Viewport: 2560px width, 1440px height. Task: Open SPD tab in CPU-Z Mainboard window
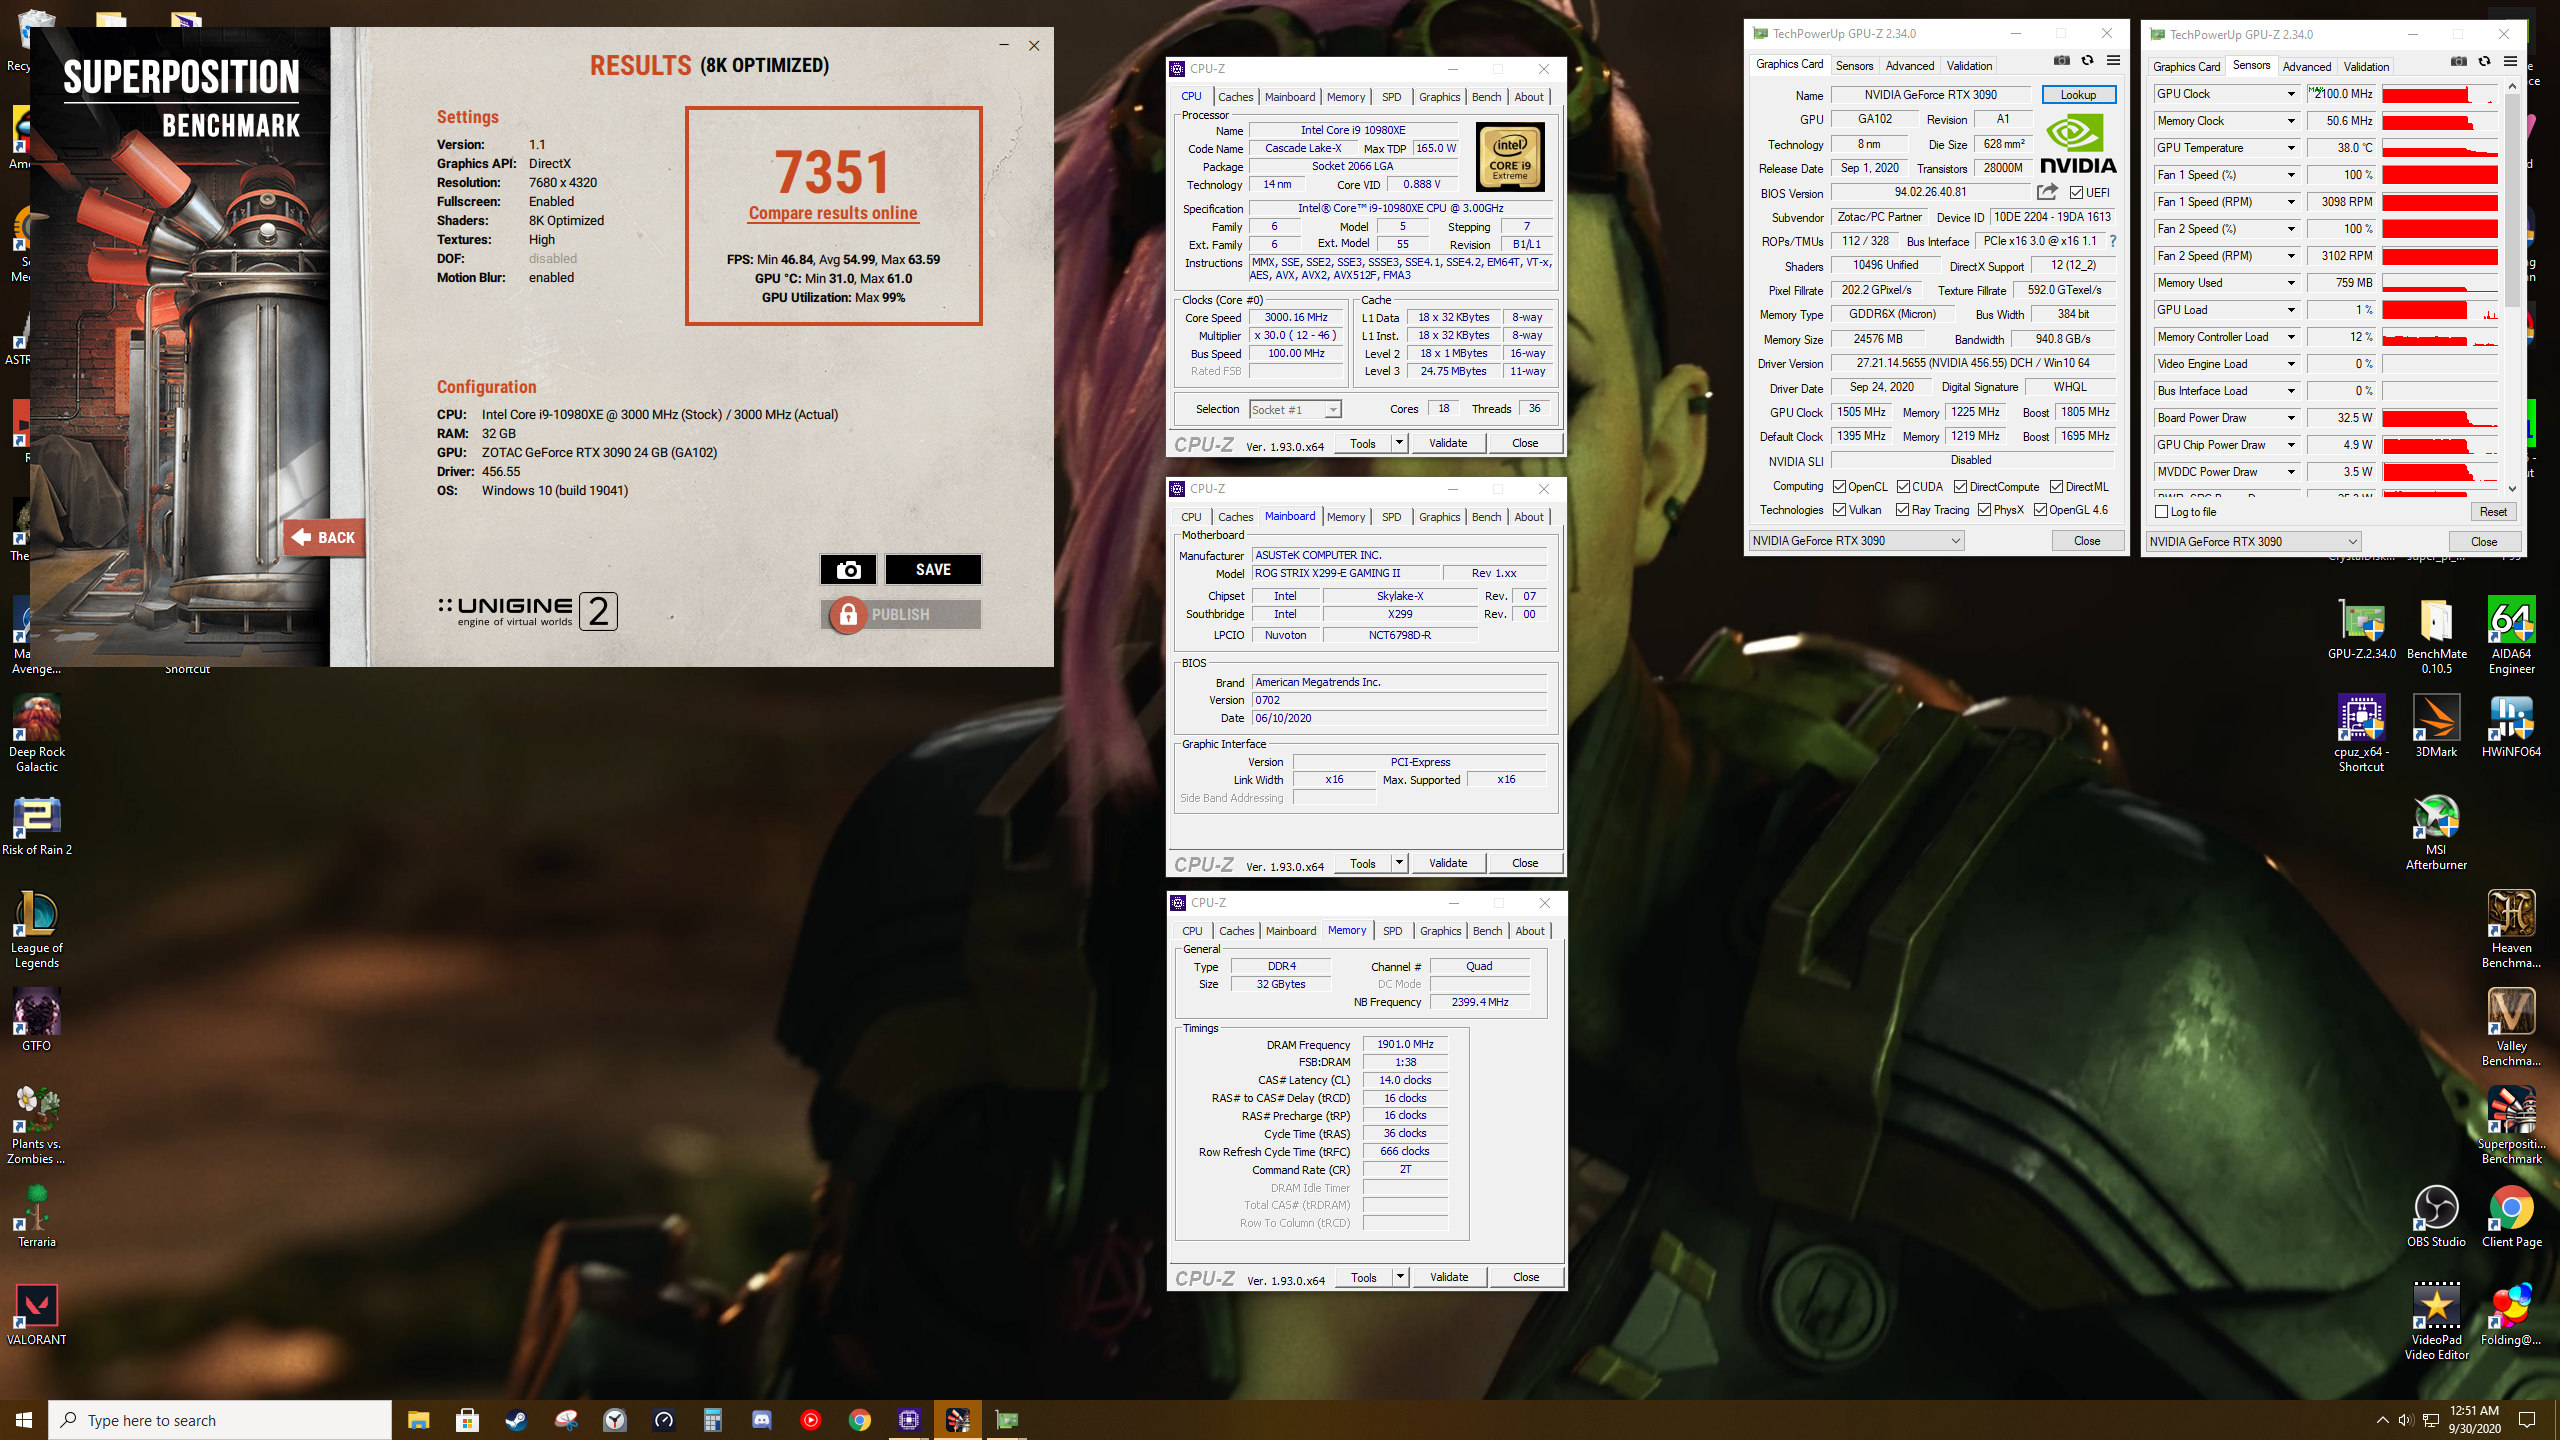(x=1391, y=517)
